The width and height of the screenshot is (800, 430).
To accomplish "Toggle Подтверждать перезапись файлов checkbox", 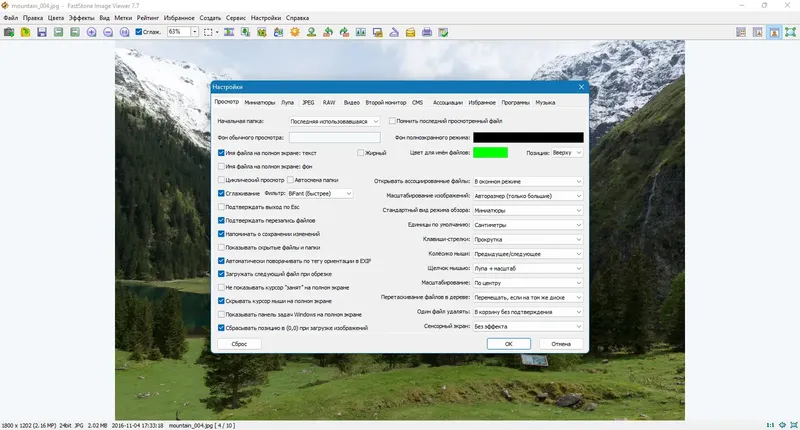I will pos(221,220).
